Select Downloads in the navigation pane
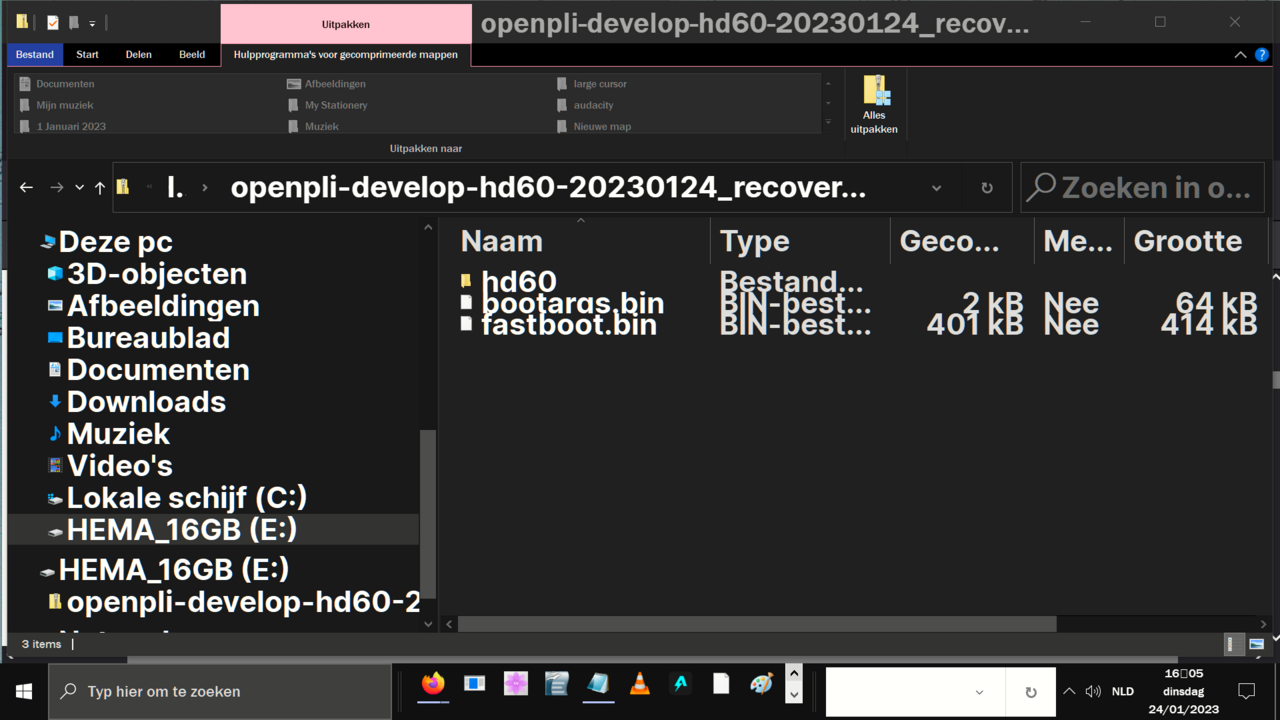This screenshot has width=1280, height=720. [x=146, y=402]
